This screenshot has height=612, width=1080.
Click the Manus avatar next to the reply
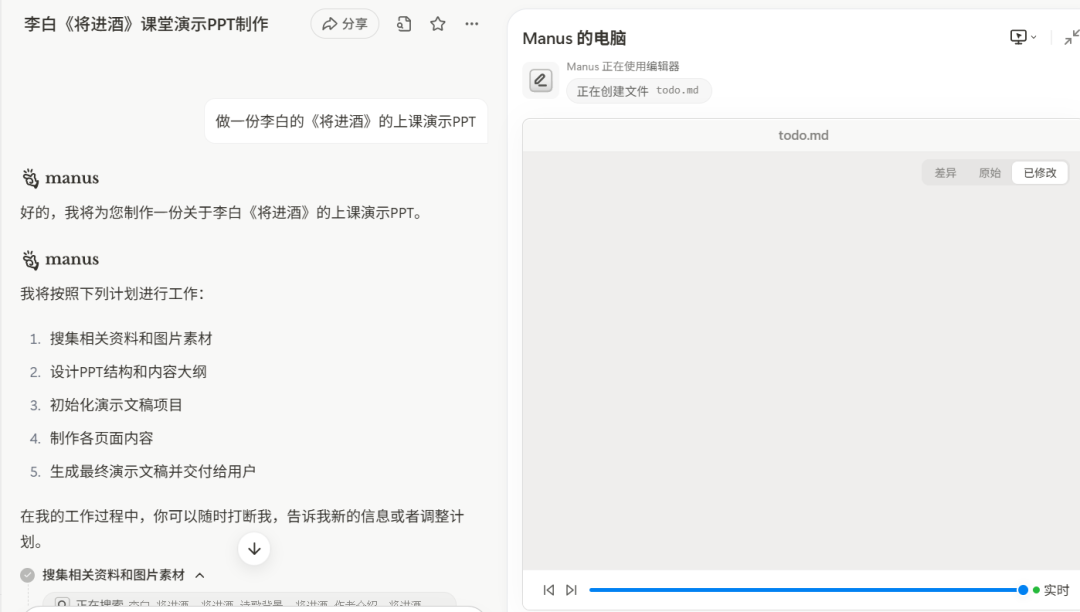tap(29, 177)
